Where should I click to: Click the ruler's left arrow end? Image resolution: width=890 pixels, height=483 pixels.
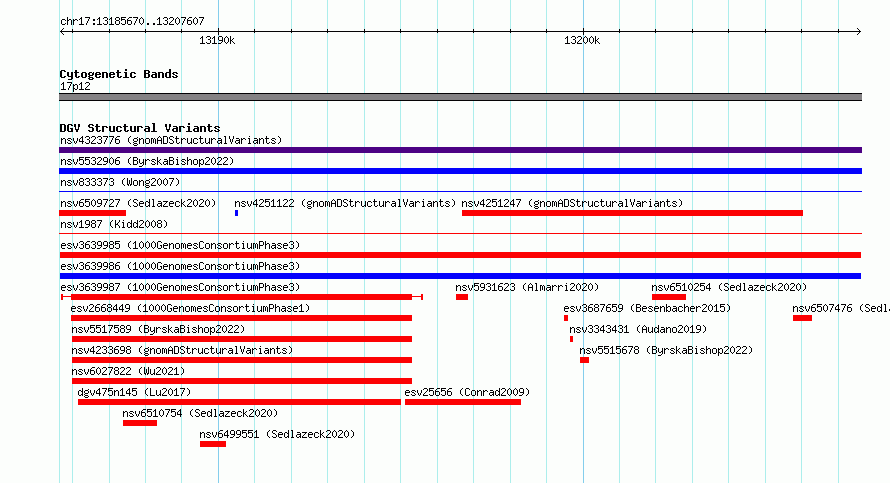[63, 31]
